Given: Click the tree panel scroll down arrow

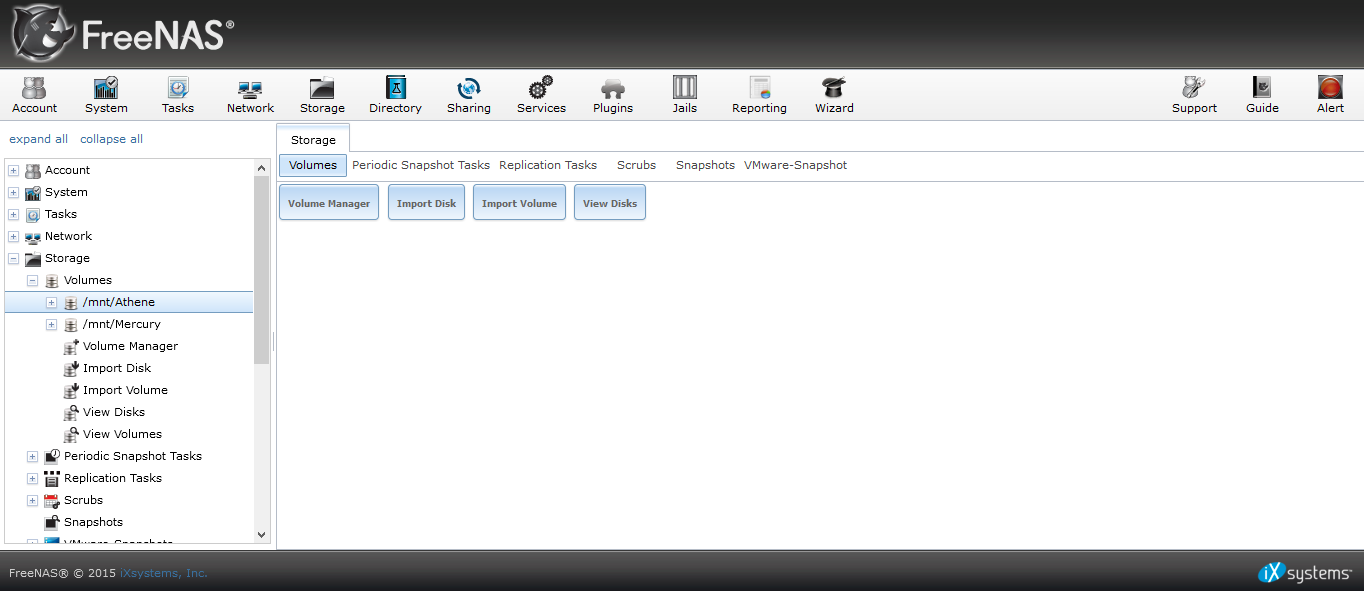Looking at the screenshot, I should pos(262,535).
